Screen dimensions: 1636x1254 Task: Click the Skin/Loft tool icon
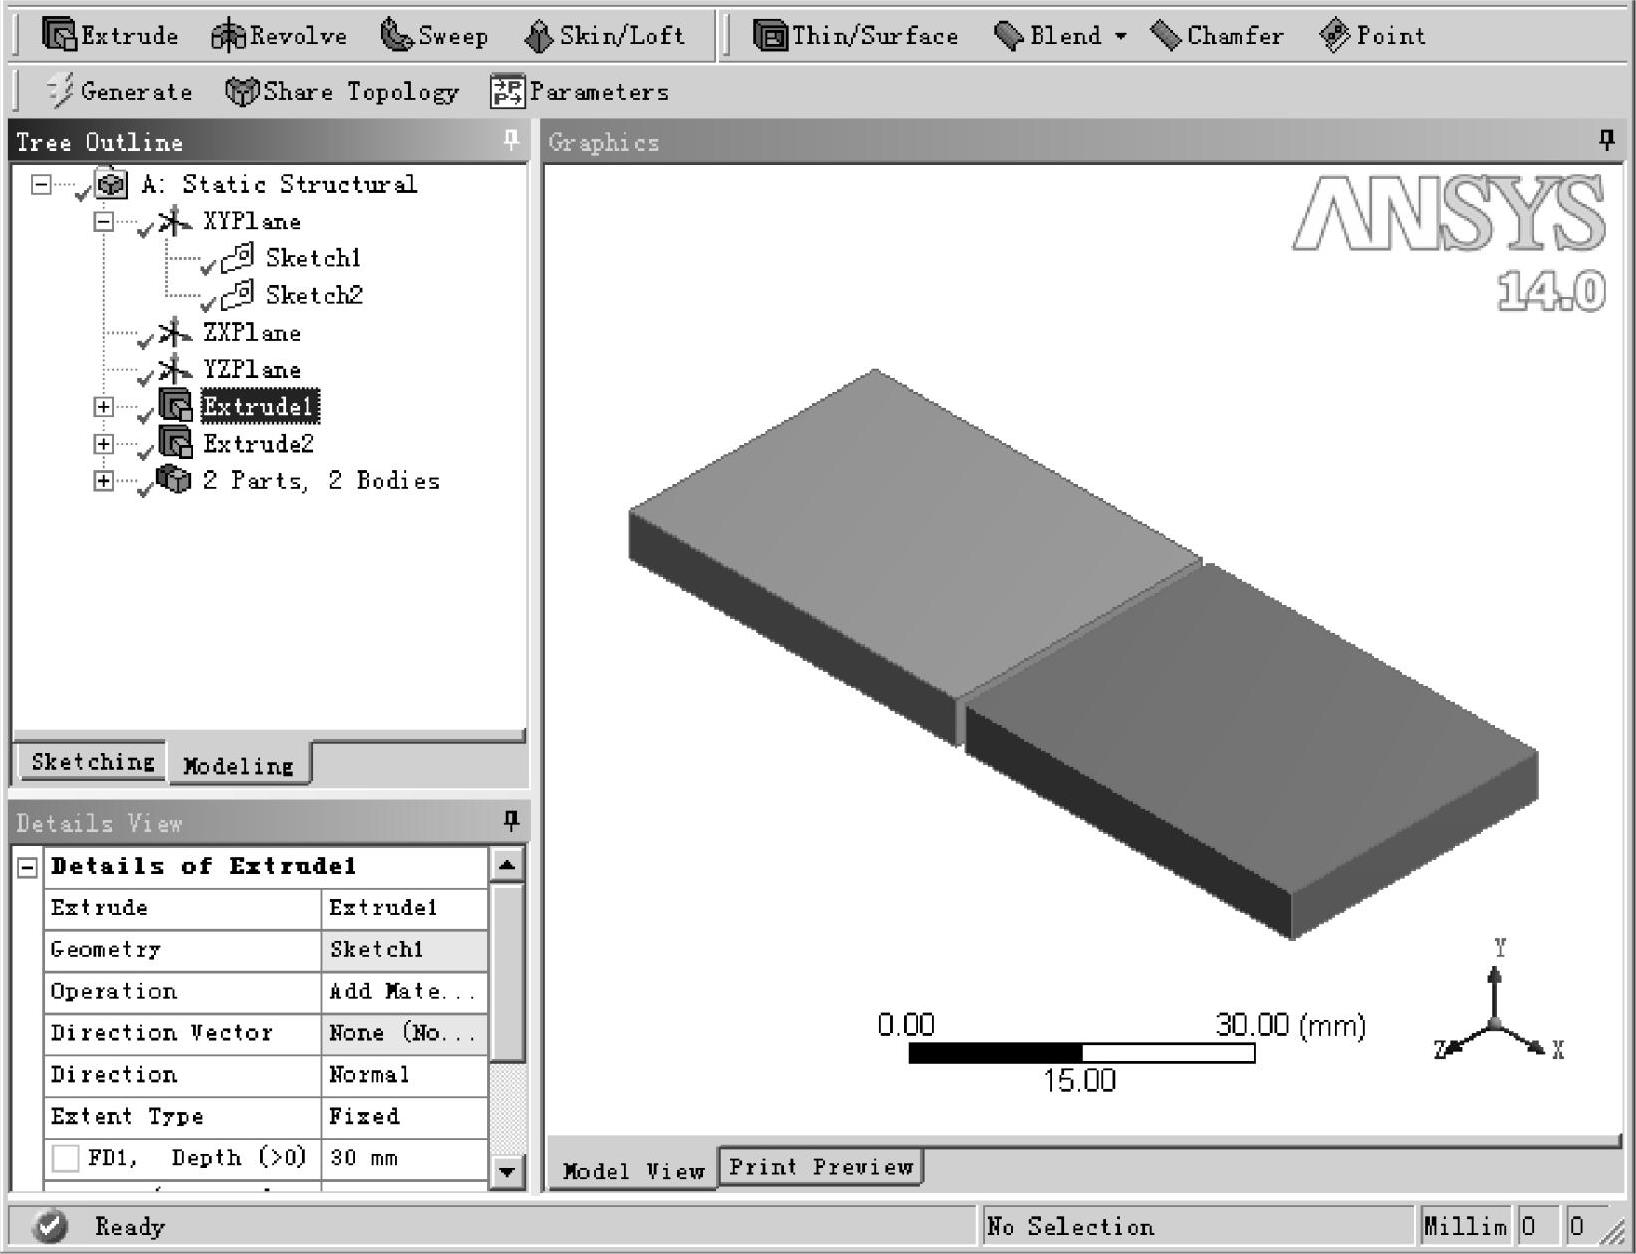point(538,37)
